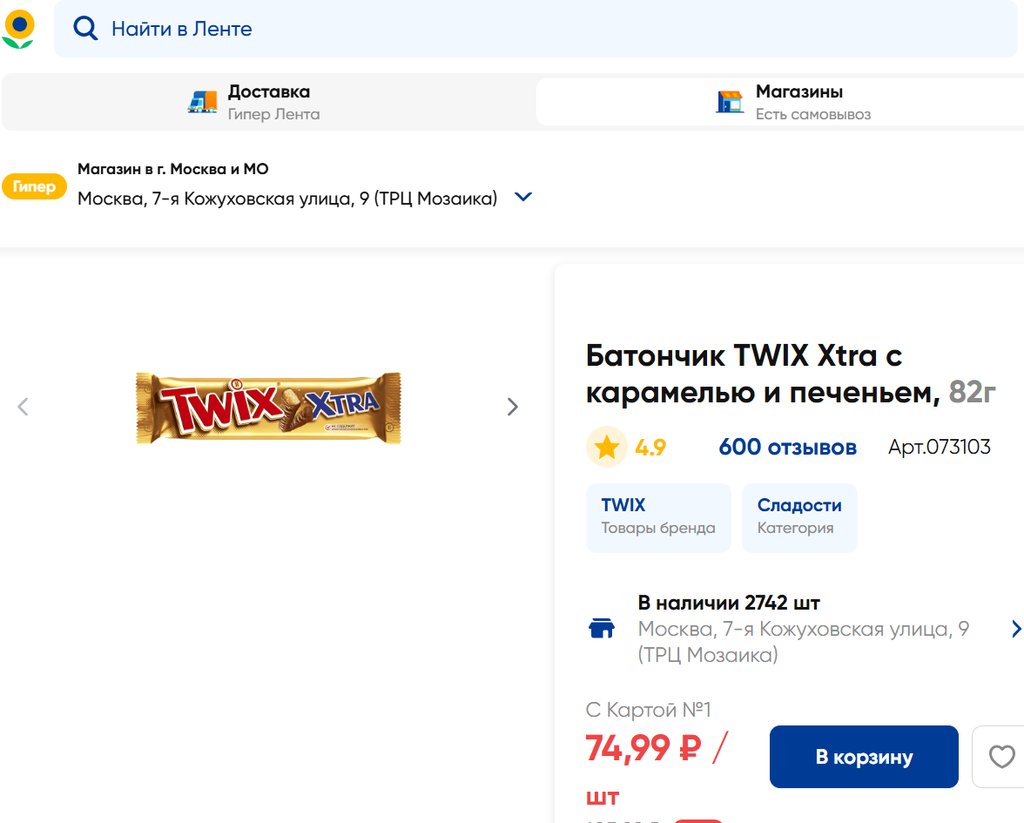Open the Сладости category
Image resolution: width=1024 pixels, height=823 pixels.
(x=799, y=516)
